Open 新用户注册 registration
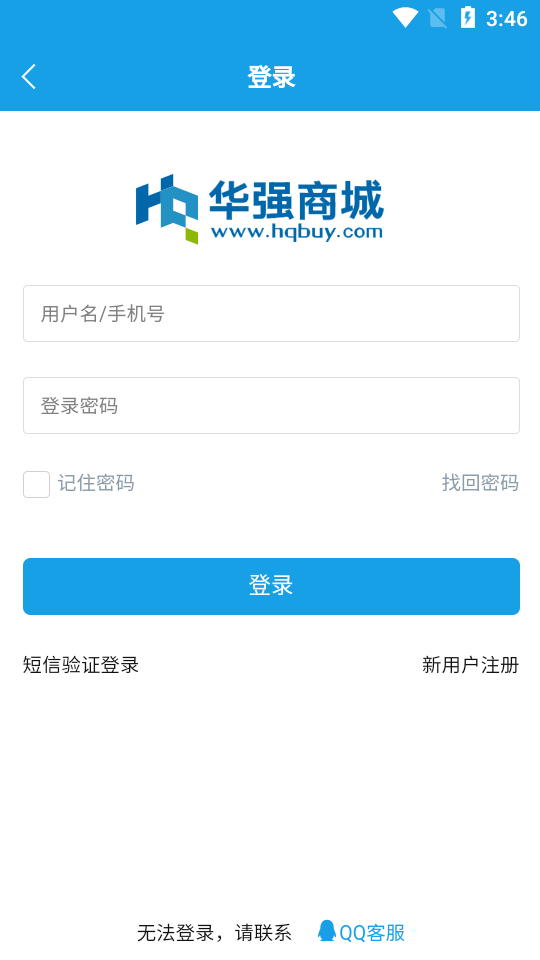 click(x=470, y=665)
